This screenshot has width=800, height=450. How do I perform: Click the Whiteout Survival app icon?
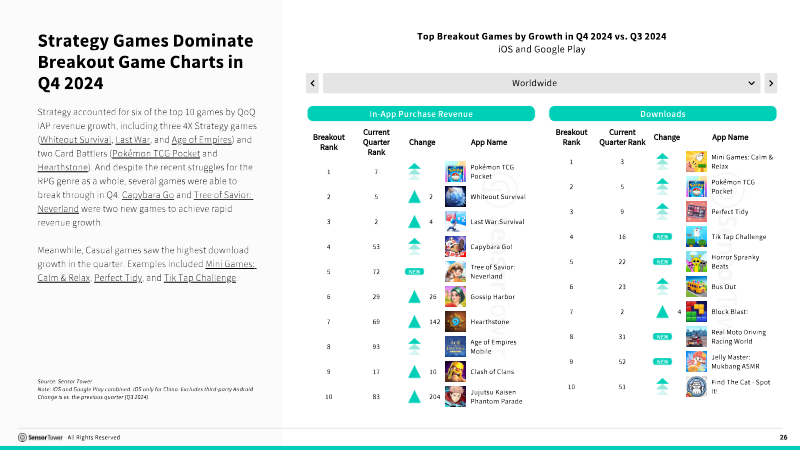click(x=455, y=197)
